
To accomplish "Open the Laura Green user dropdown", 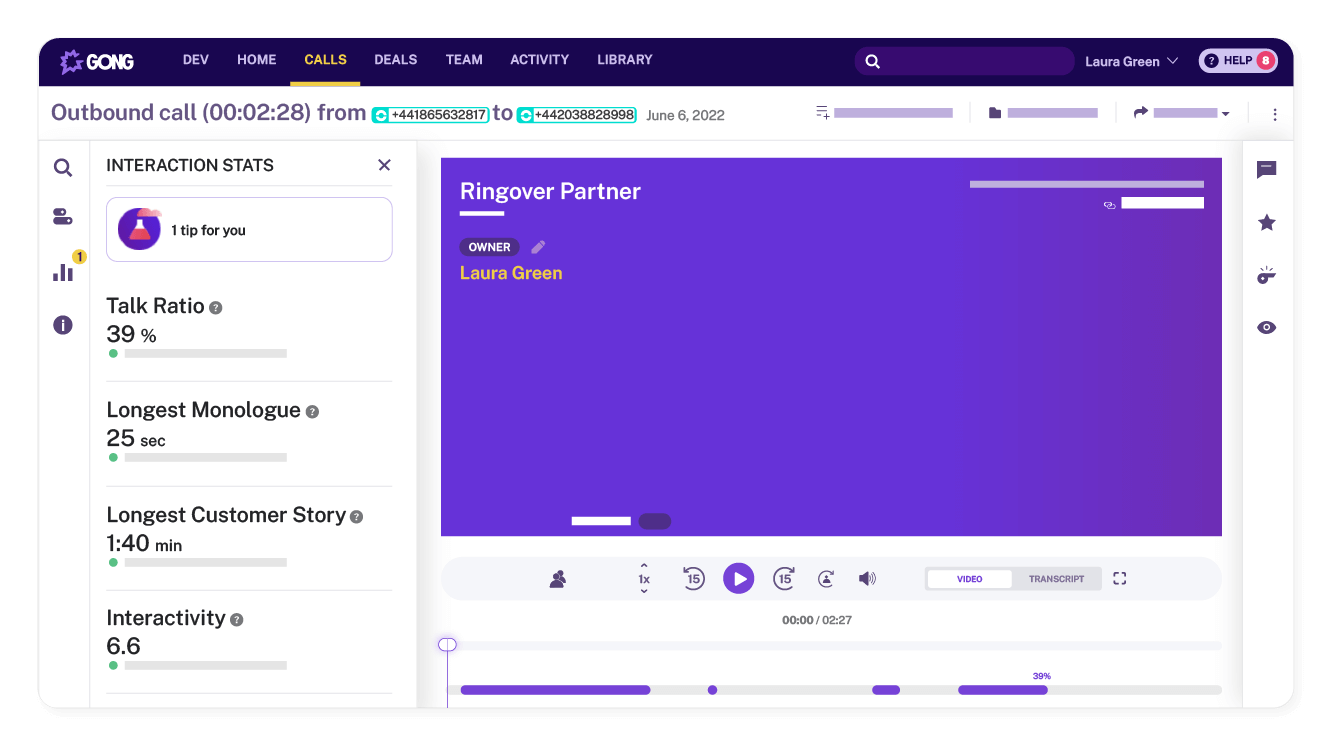I will 1131,62.
